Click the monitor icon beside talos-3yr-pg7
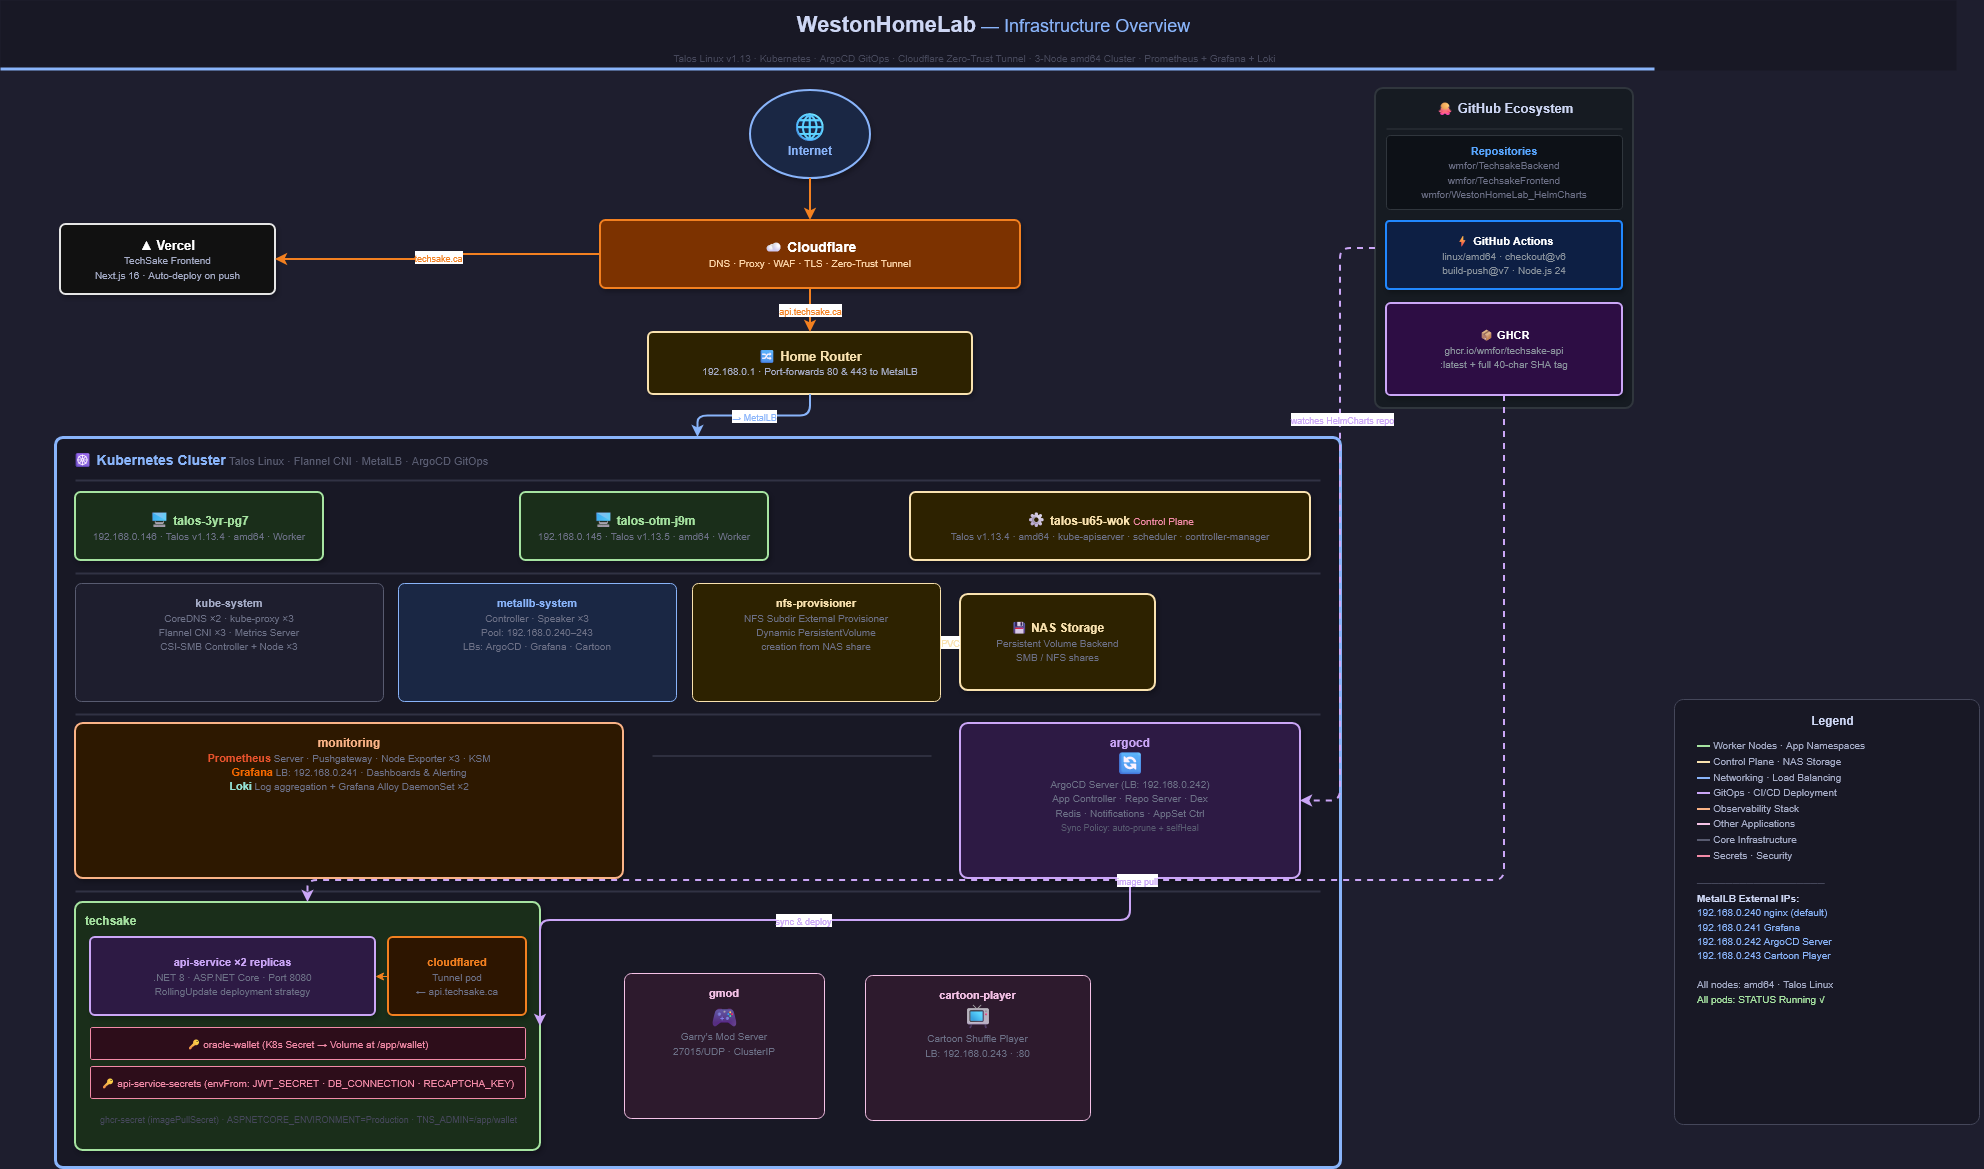The height and width of the screenshot is (1169, 1984). coord(159,520)
